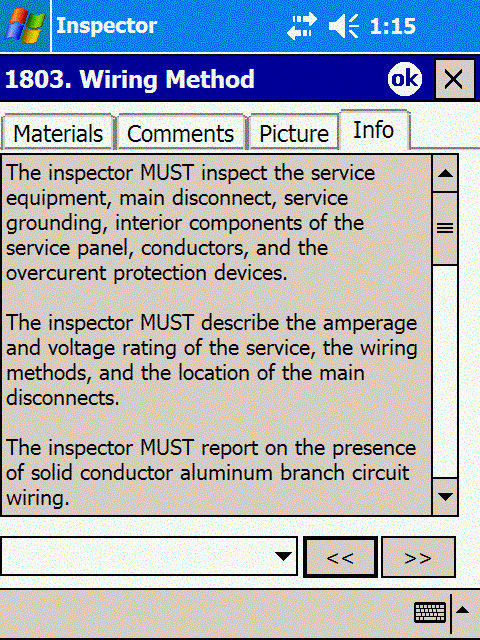Image resolution: width=480 pixels, height=640 pixels.
Task: Show the on-screen keyboard
Action: (x=430, y=612)
